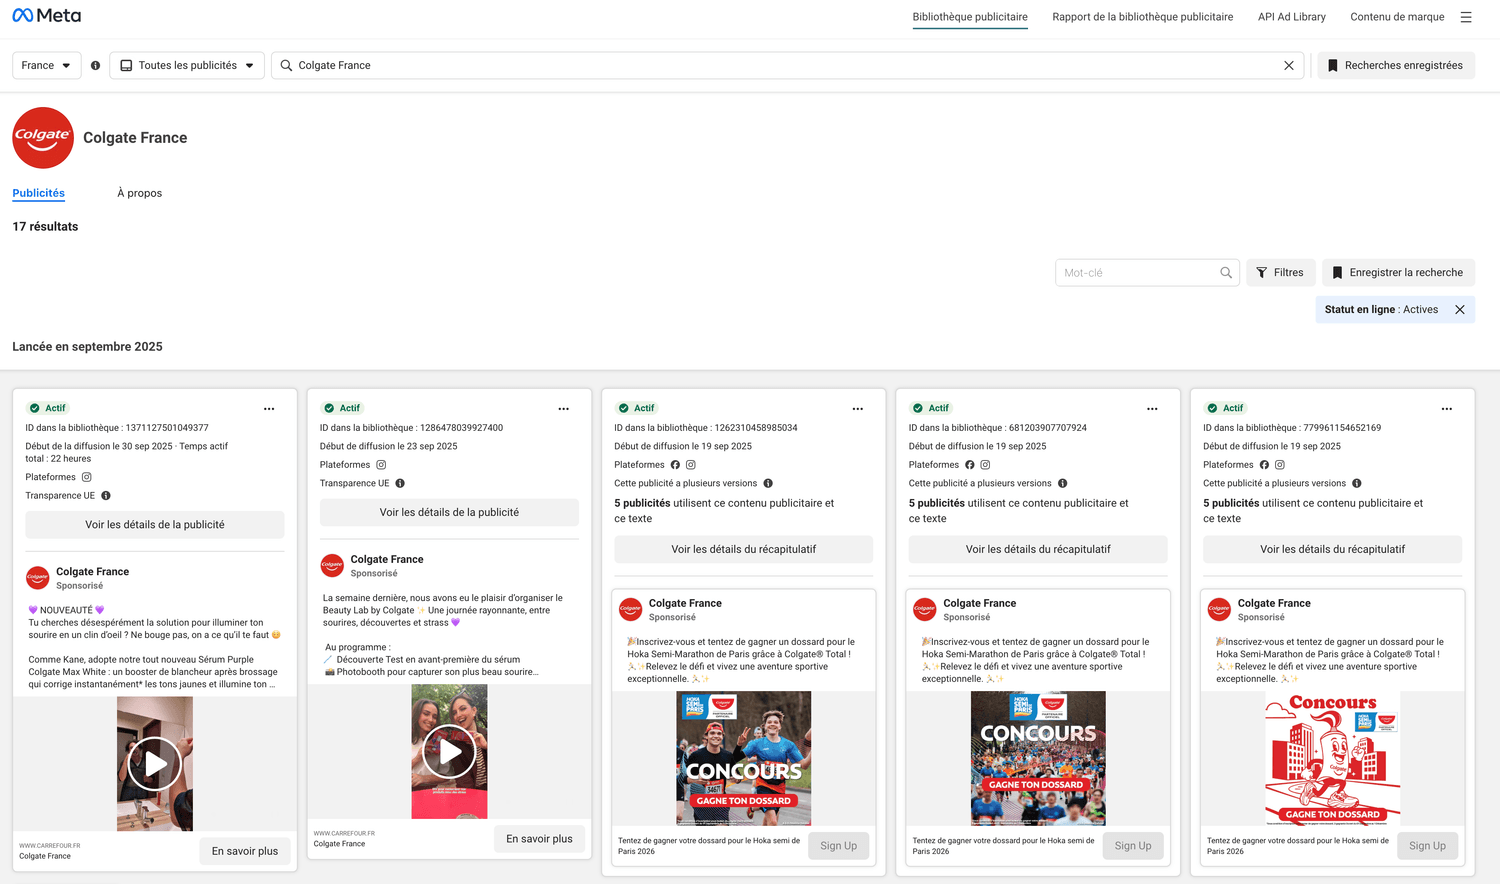1500x884 pixels.
Task: Click Colgate France advertiser name, ad 1371127501049377
Action: (92, 572)
